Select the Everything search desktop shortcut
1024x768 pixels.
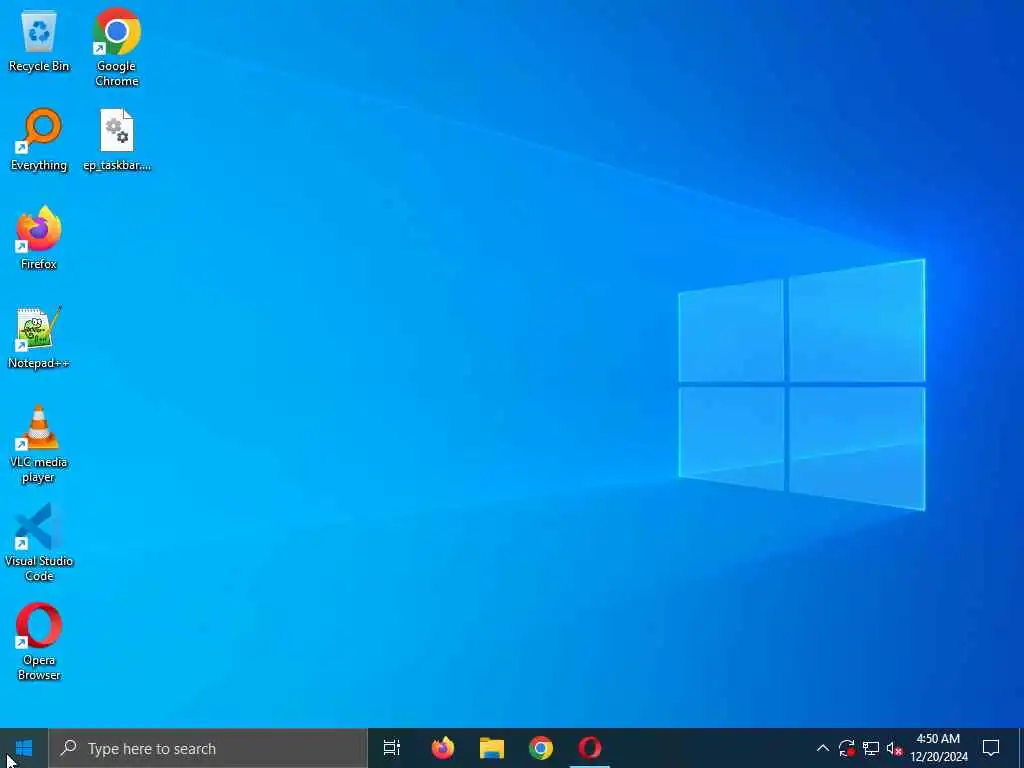pyautogui.click(x=39, y=140)
